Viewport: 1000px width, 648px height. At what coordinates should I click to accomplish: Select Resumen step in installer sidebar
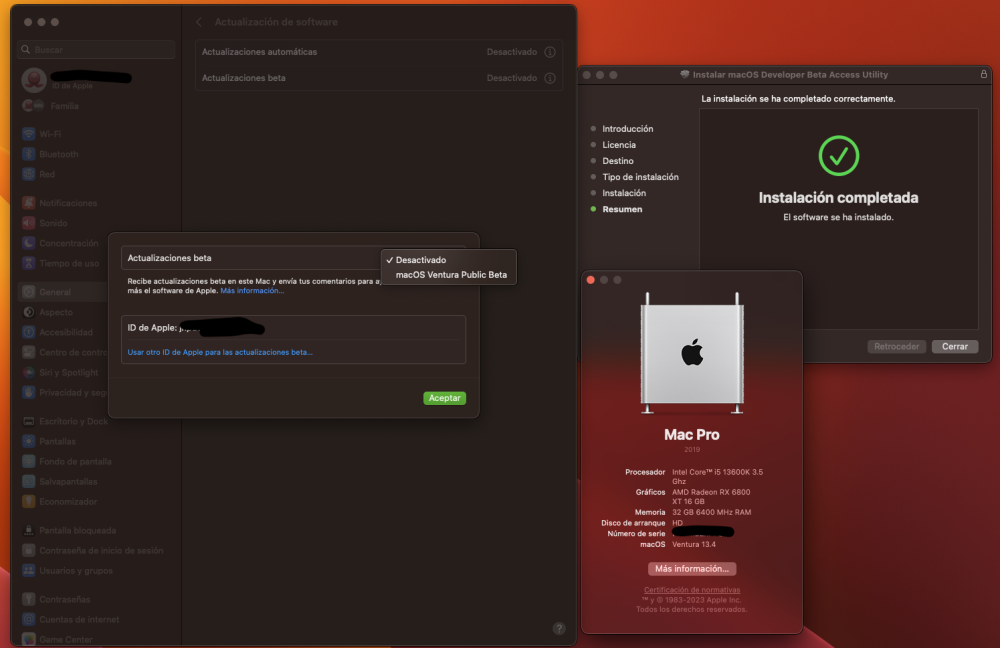tap(622, 209)
